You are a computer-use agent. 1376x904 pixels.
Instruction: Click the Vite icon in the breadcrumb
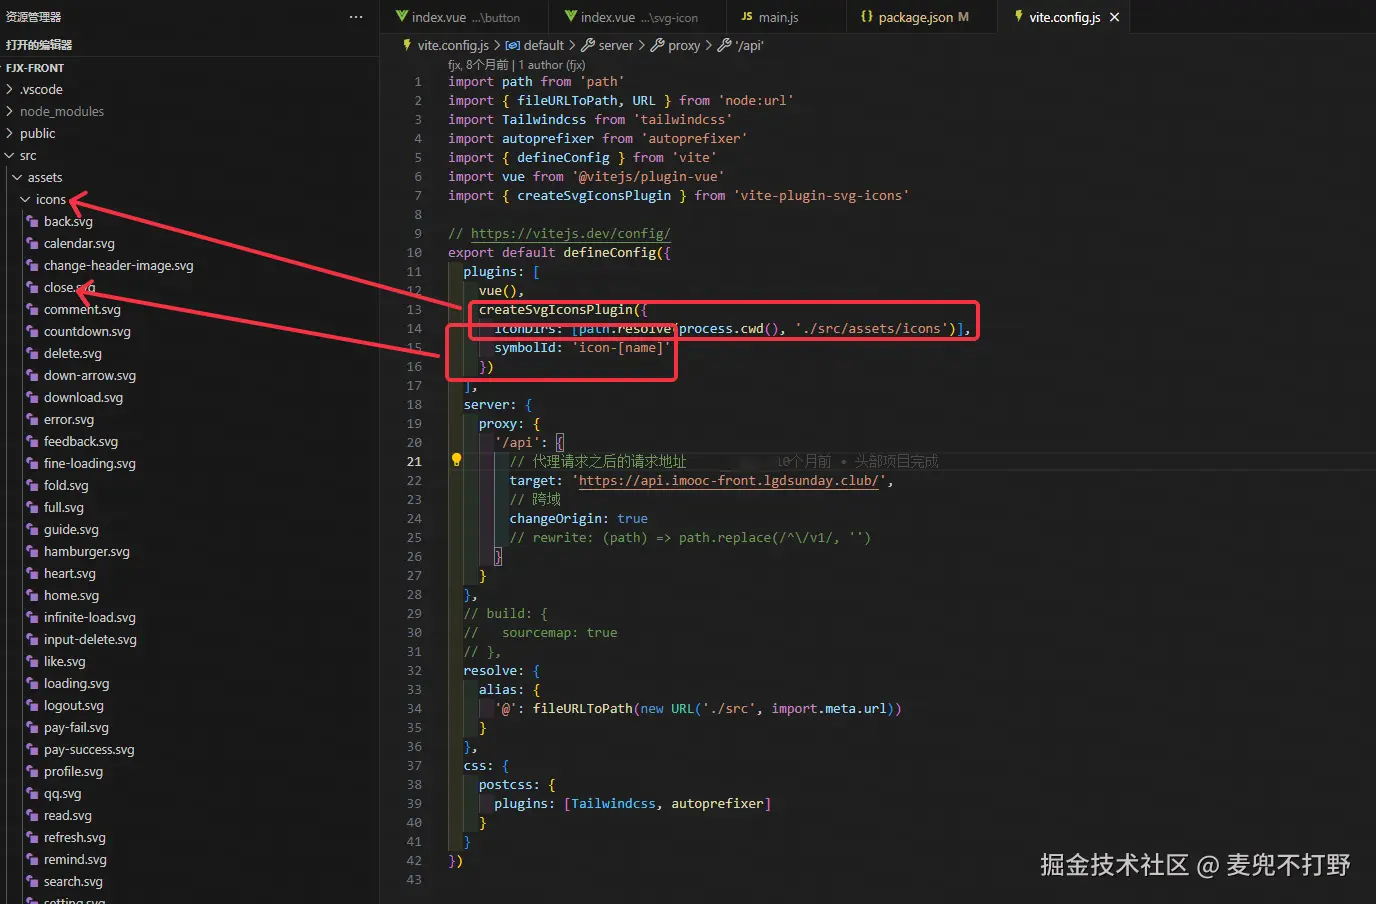pos(407,45)
